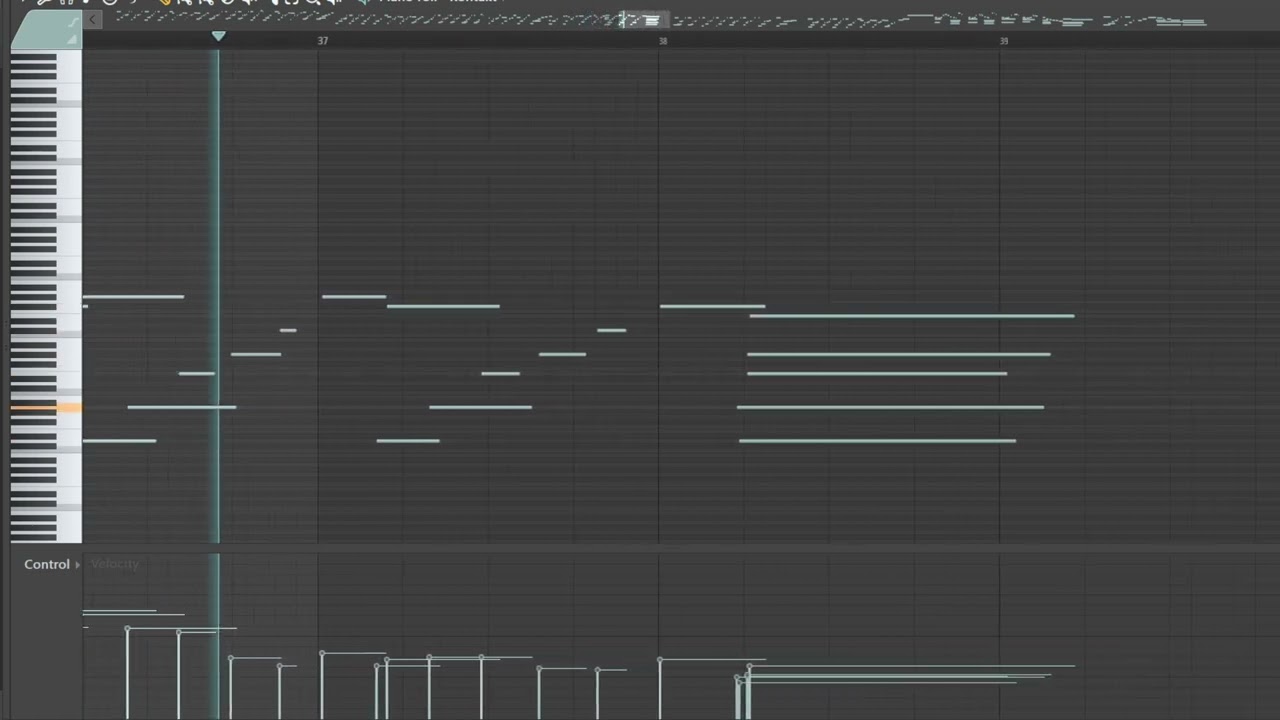Expand the Control arrow in the lower panel

pos(77,565)
